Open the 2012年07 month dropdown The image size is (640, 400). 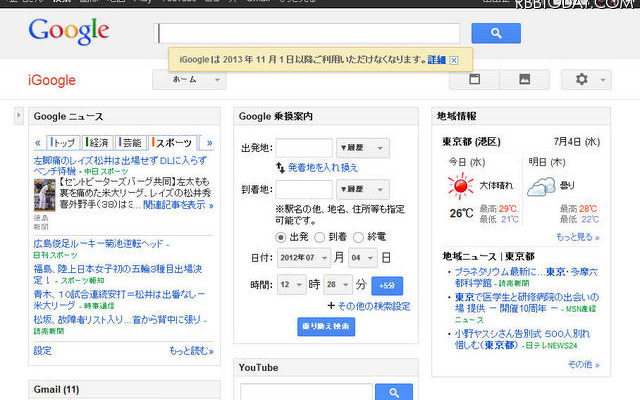304,258
